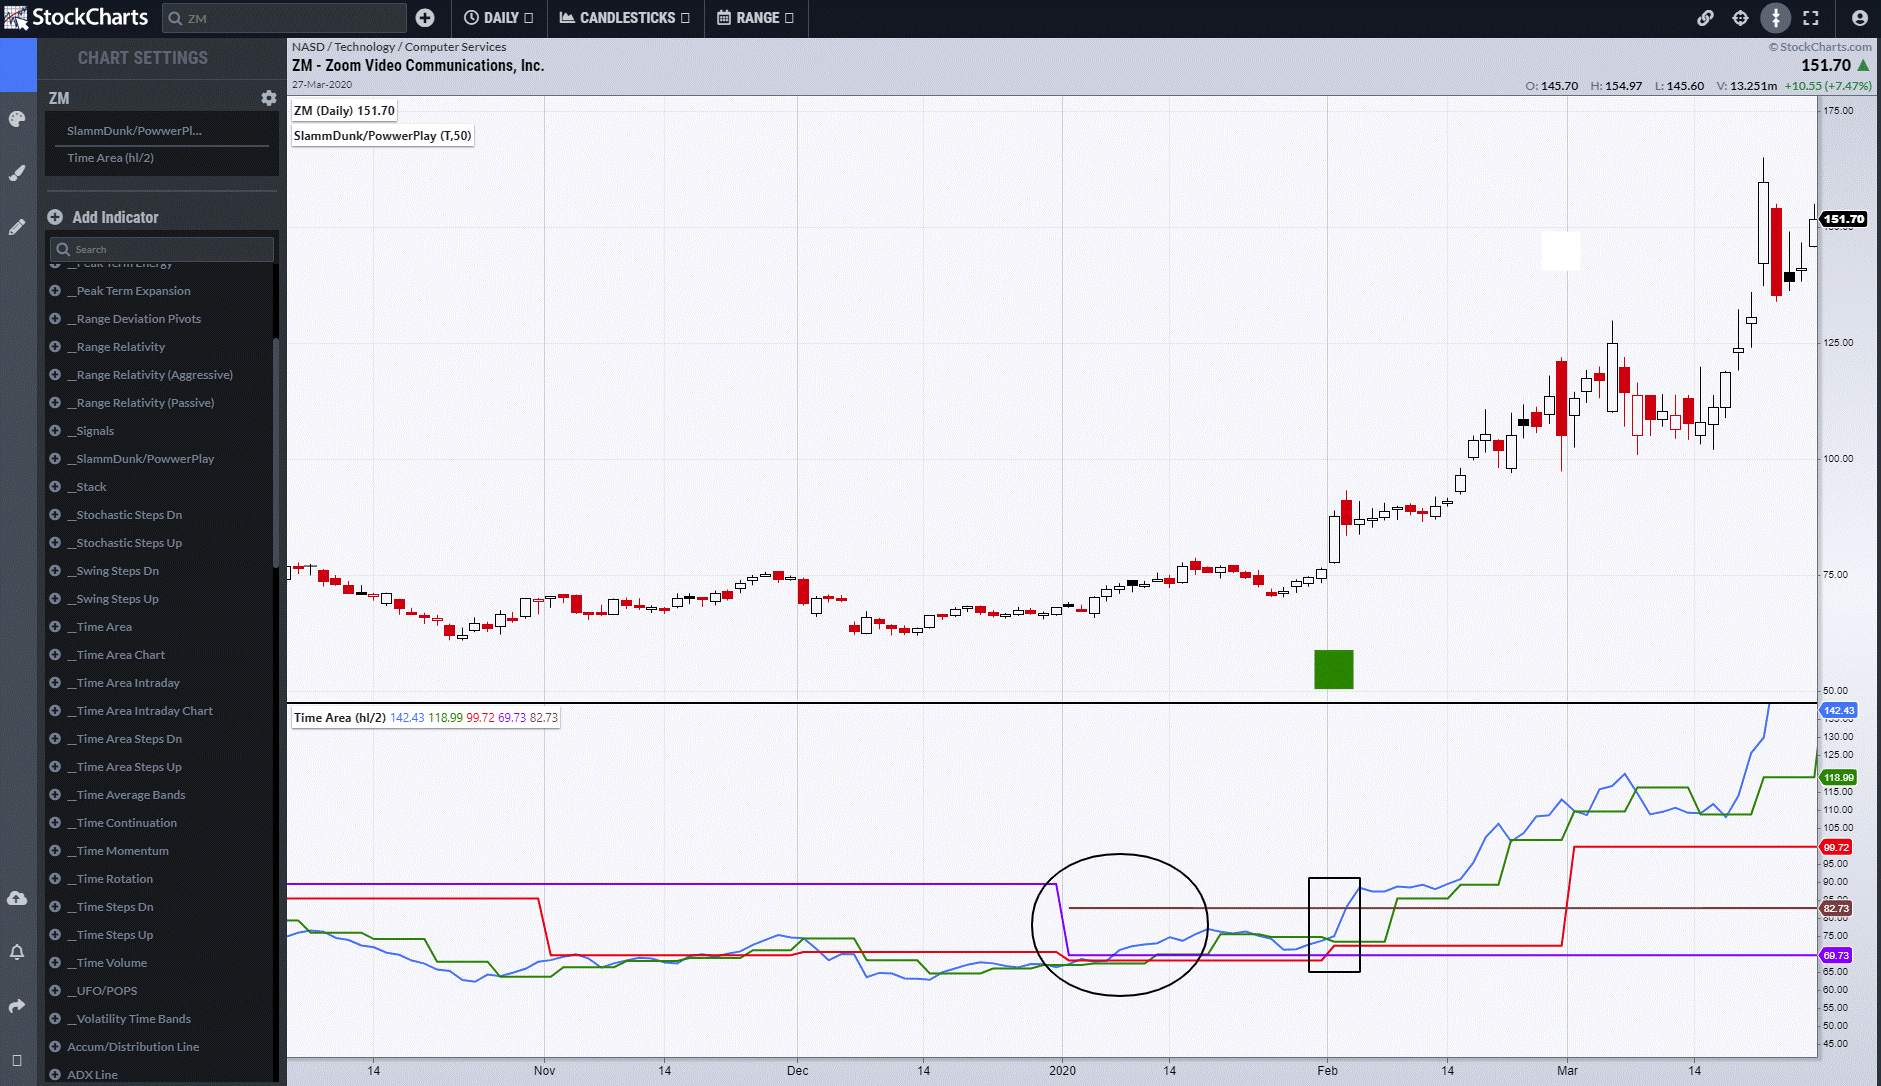Click the palette icon in left sidebar
The width and height of the screenshot is (1881, 1086).
tap(17, 120)
